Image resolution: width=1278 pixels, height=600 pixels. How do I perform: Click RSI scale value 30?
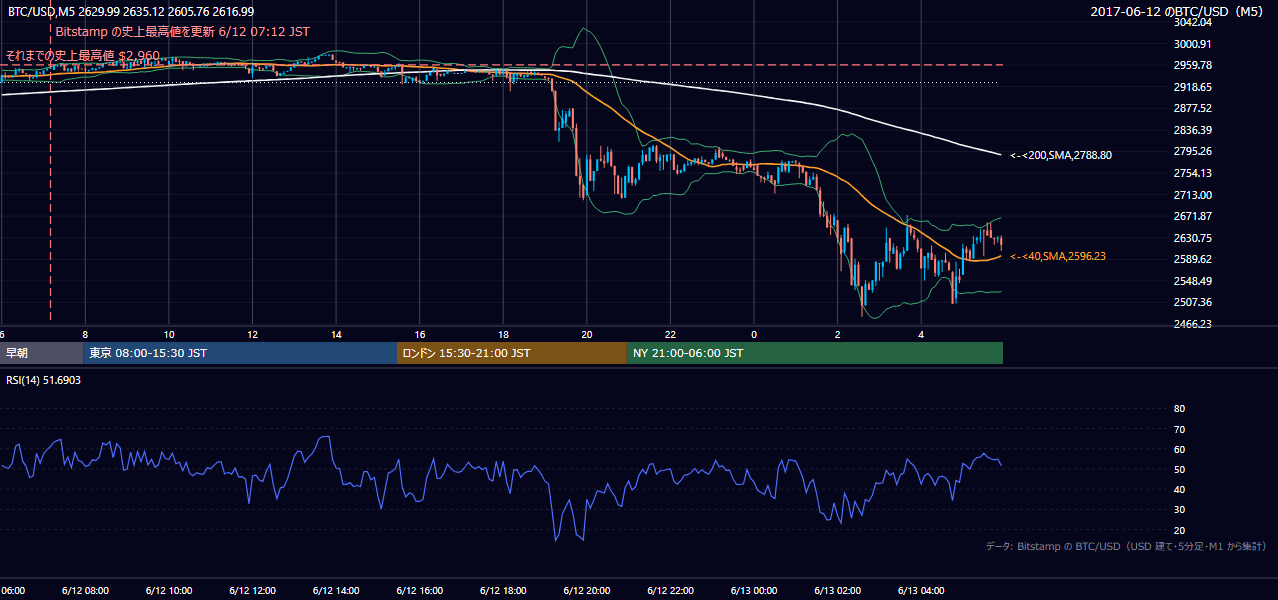pyautogui.click(x=1179, y=510)
